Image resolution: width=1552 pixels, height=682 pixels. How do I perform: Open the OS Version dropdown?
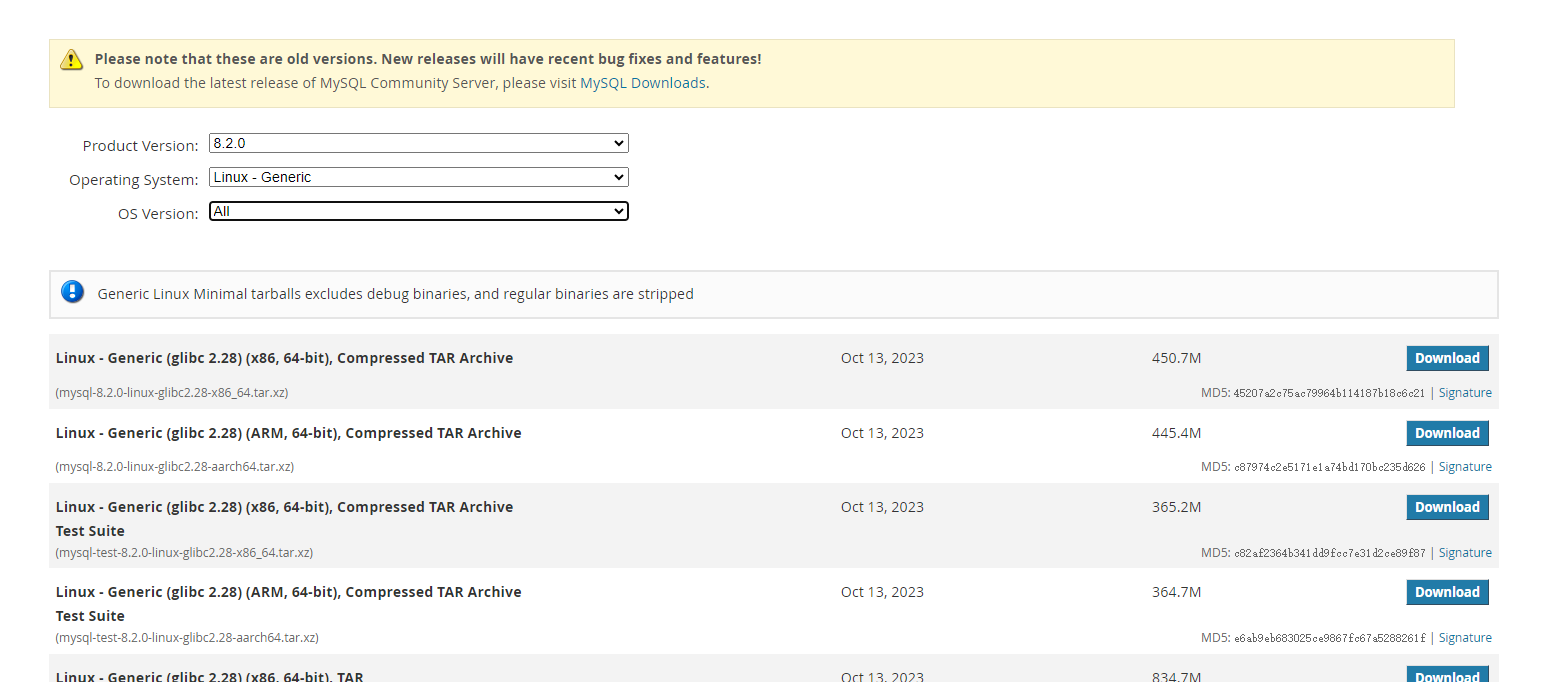418,212
